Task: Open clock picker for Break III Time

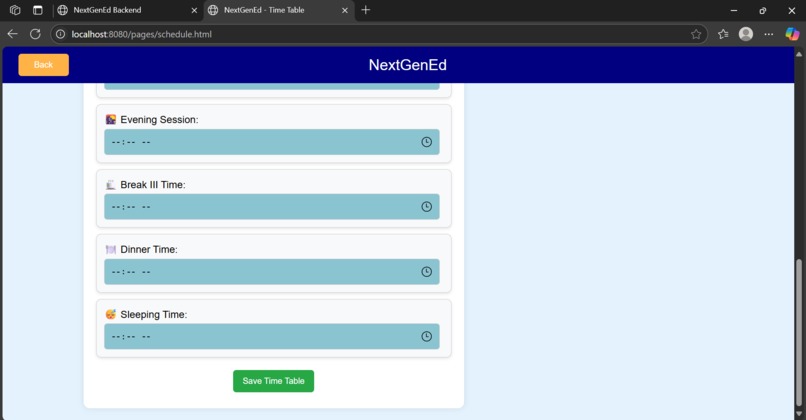Action: point(427,207)
